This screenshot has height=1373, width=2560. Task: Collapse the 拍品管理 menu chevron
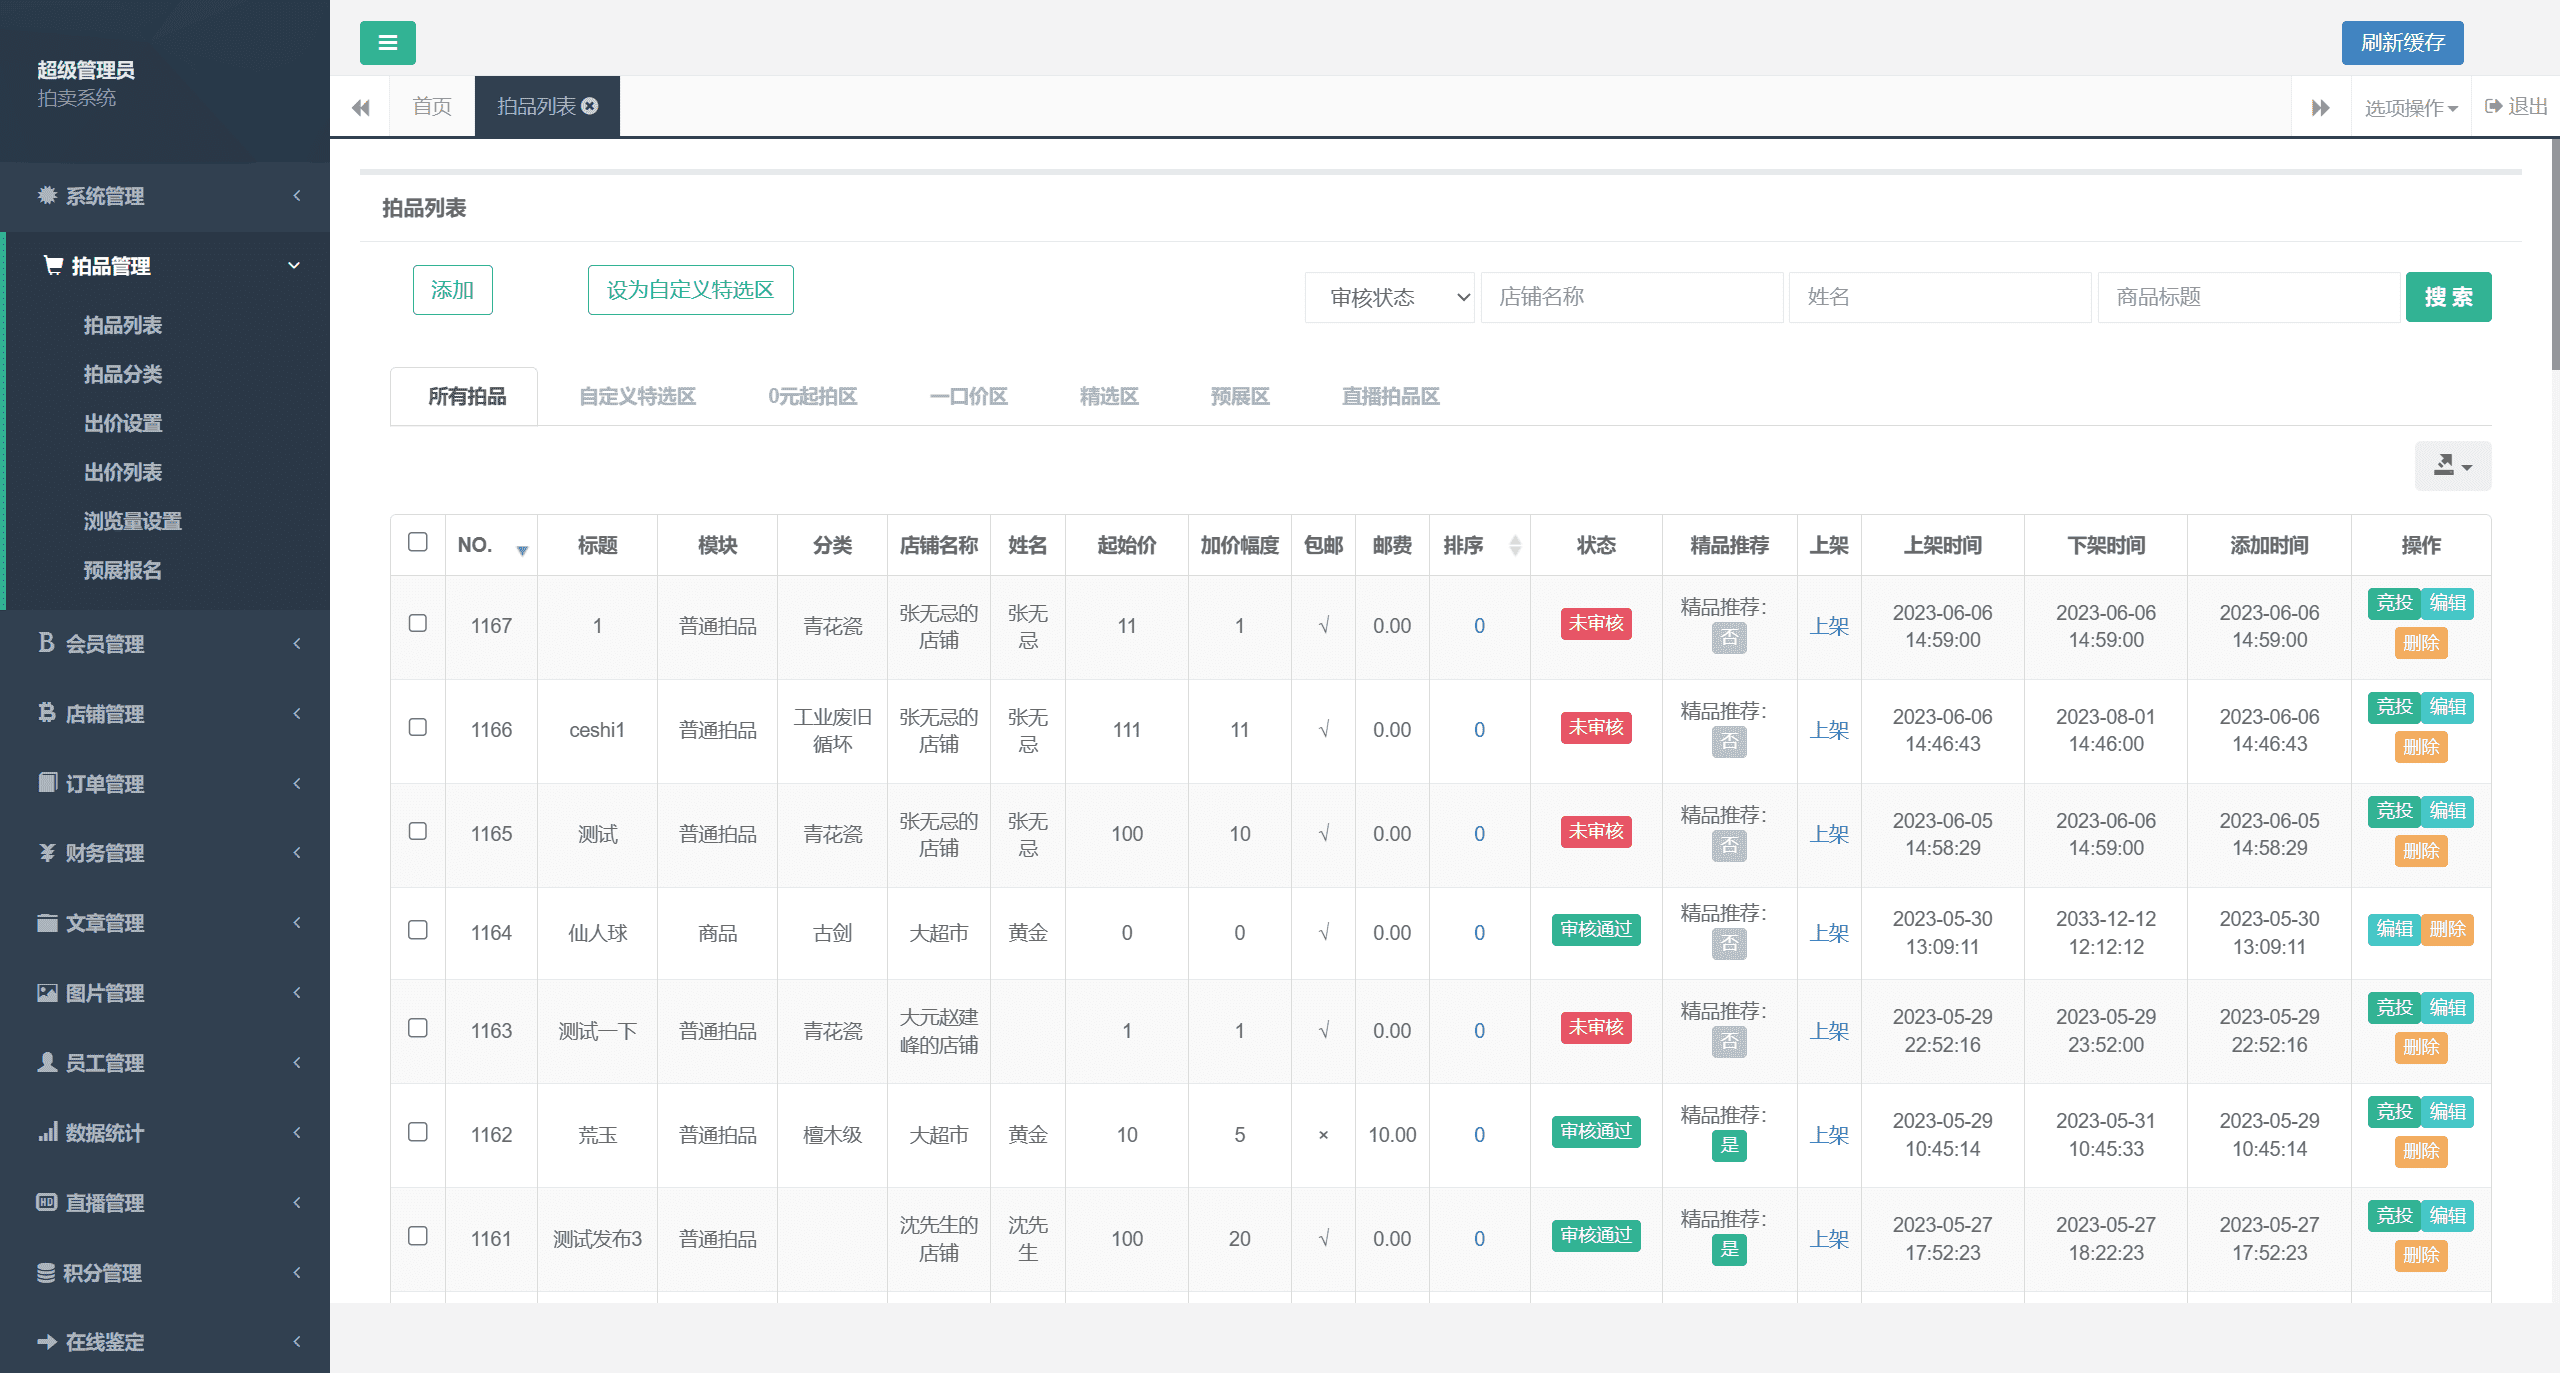pyautogui.click(x=294, y=265)
